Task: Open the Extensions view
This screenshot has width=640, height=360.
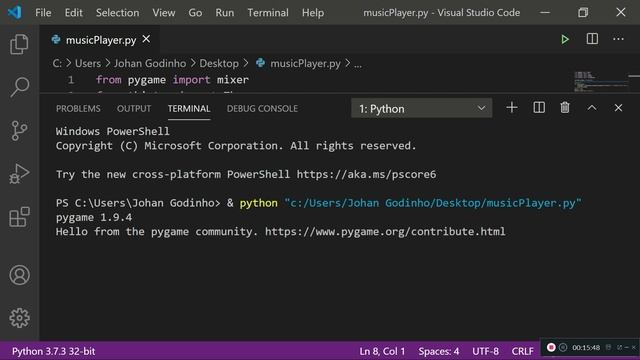Action: click(x=19, y=217)
